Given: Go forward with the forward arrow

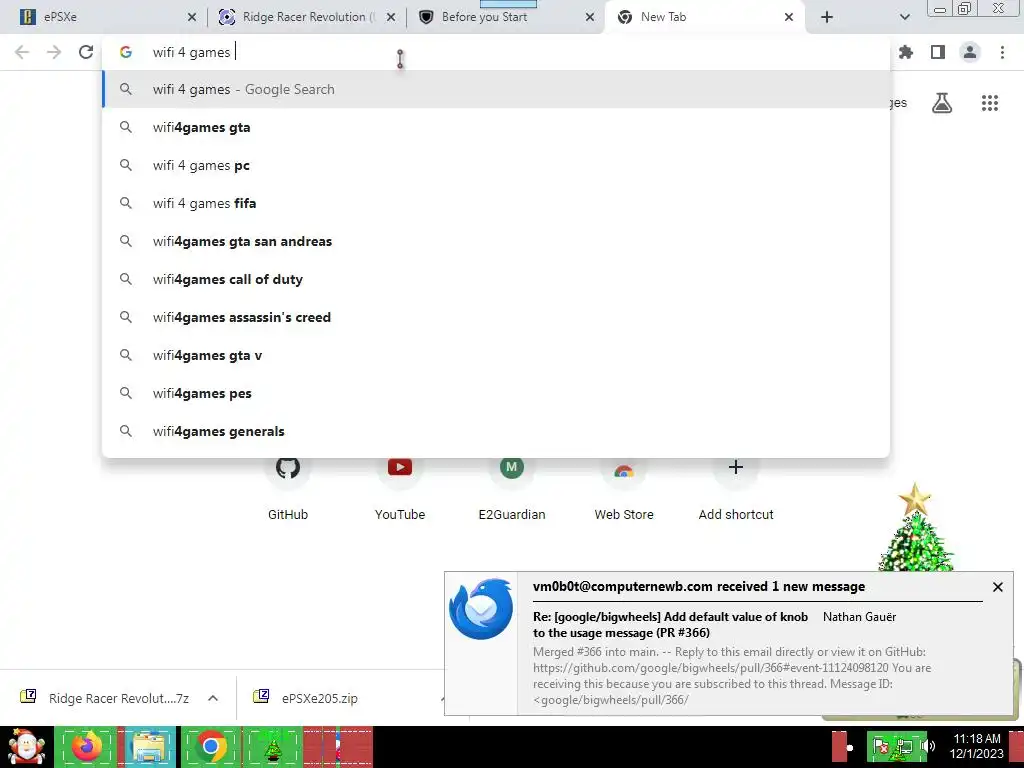Looking at the screenshot, I should (54, 52).
